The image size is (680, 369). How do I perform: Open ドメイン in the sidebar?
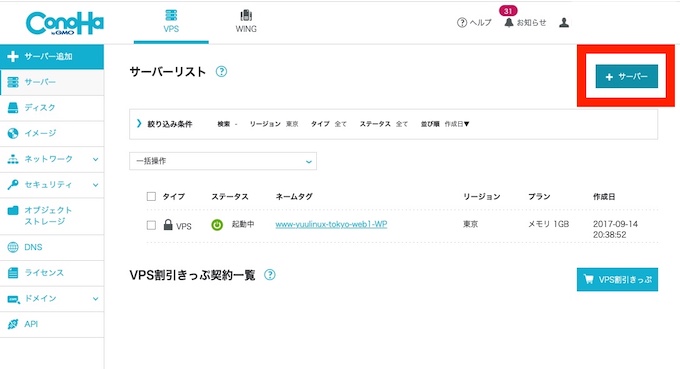pos(52,299)
